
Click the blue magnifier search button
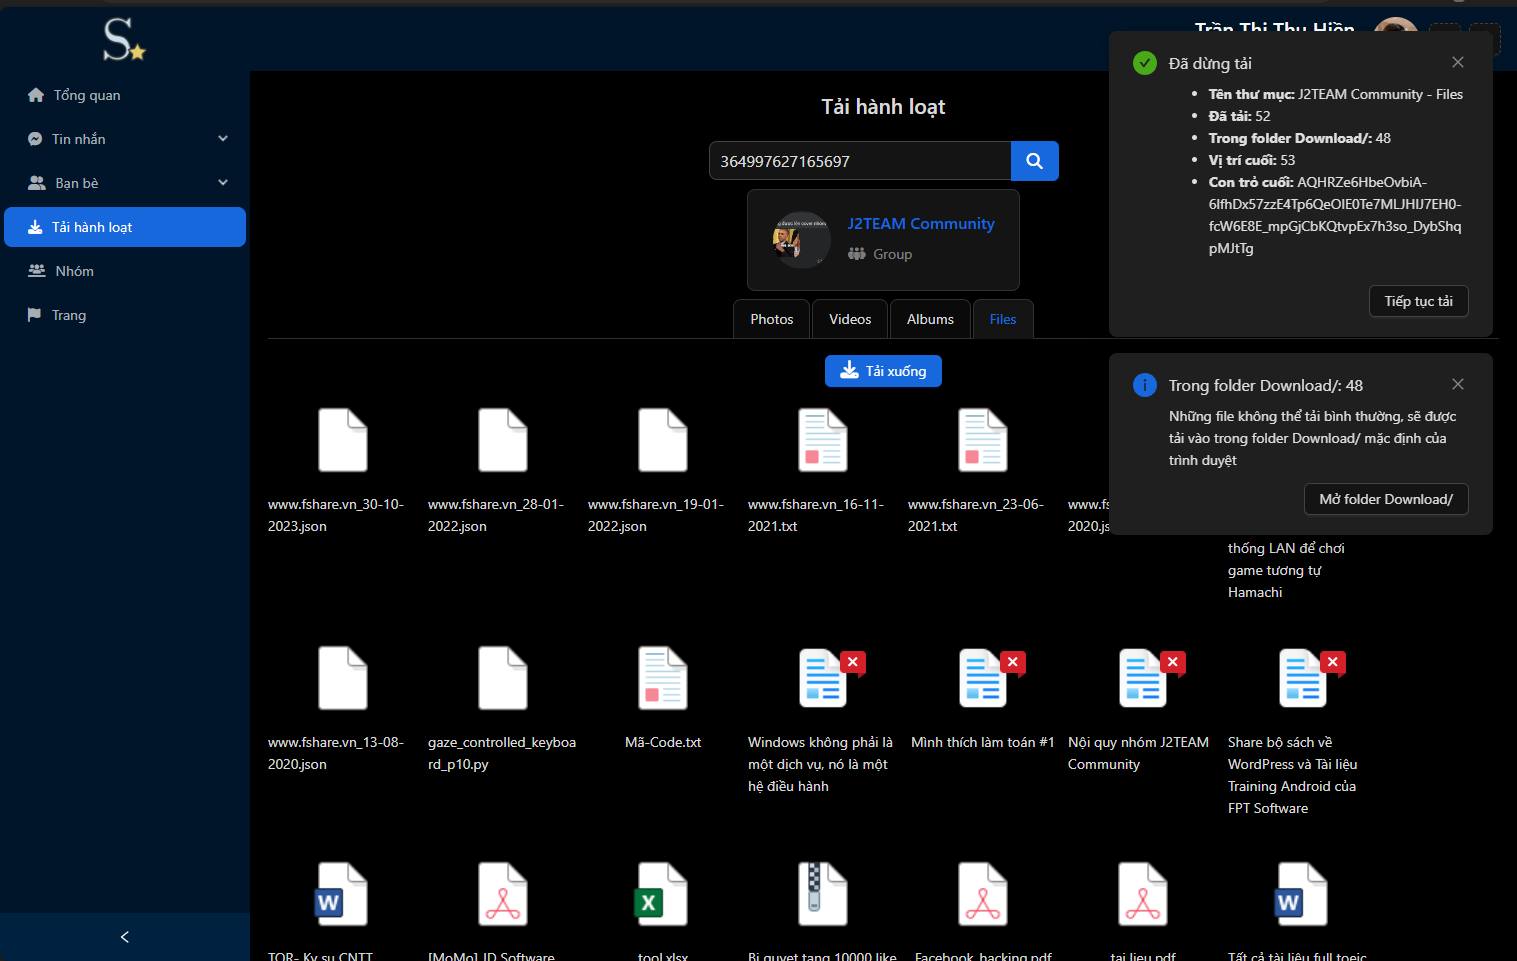click(1035, 161)
